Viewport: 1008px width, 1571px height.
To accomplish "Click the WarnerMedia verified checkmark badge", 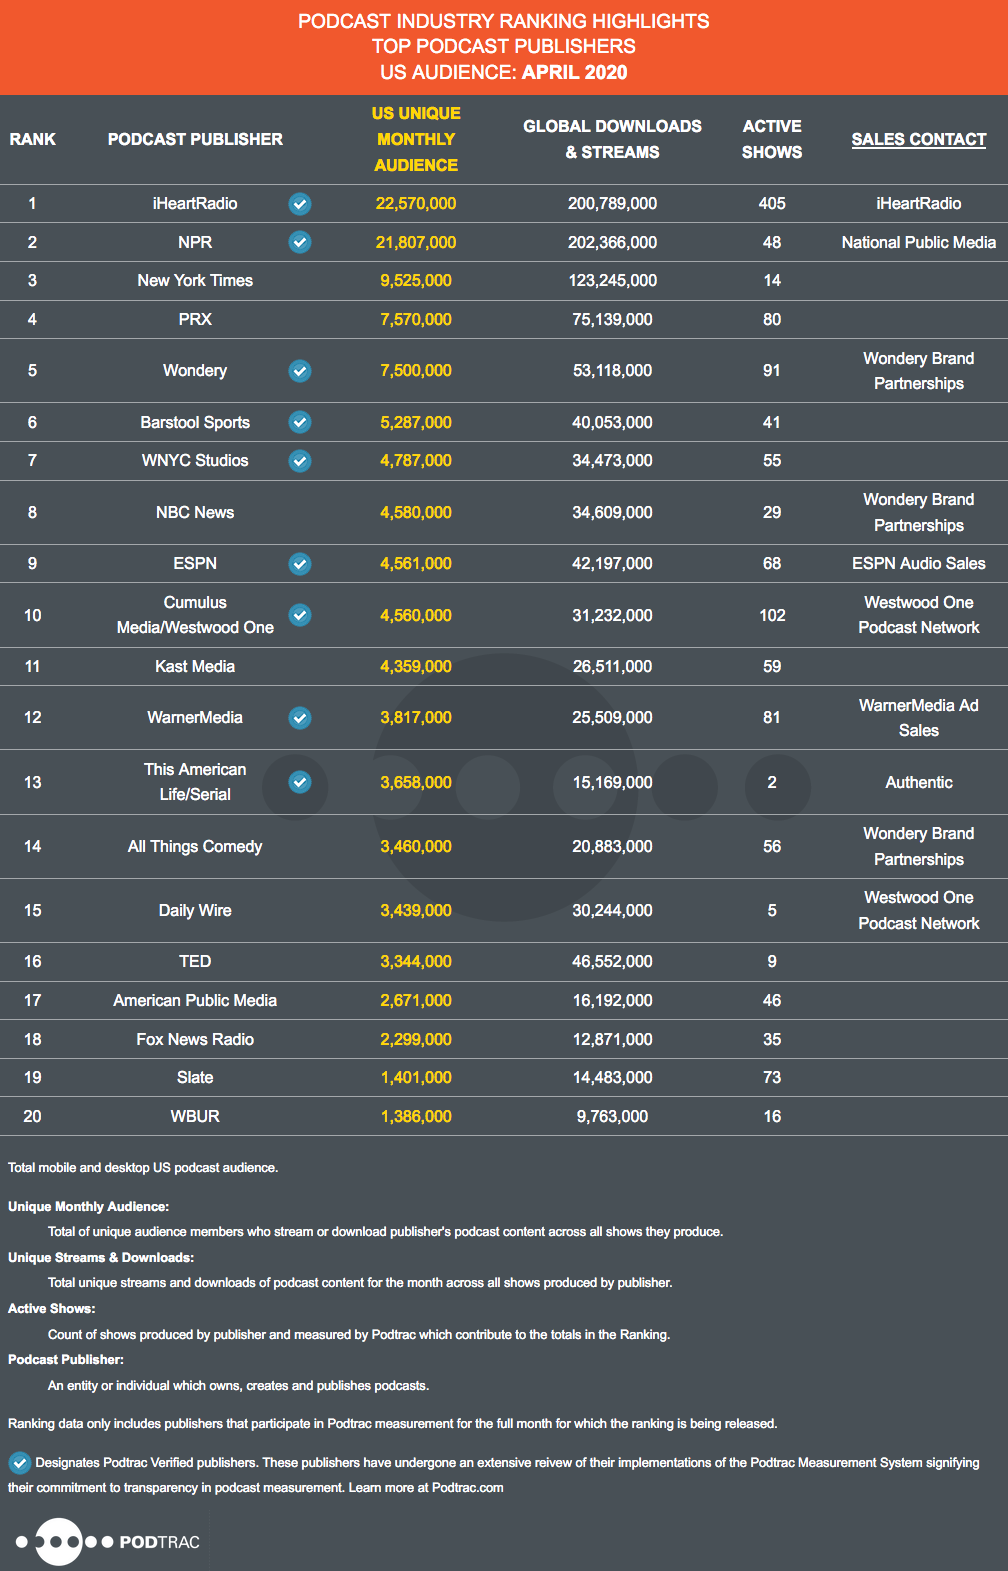I will (x=300, y=718).
